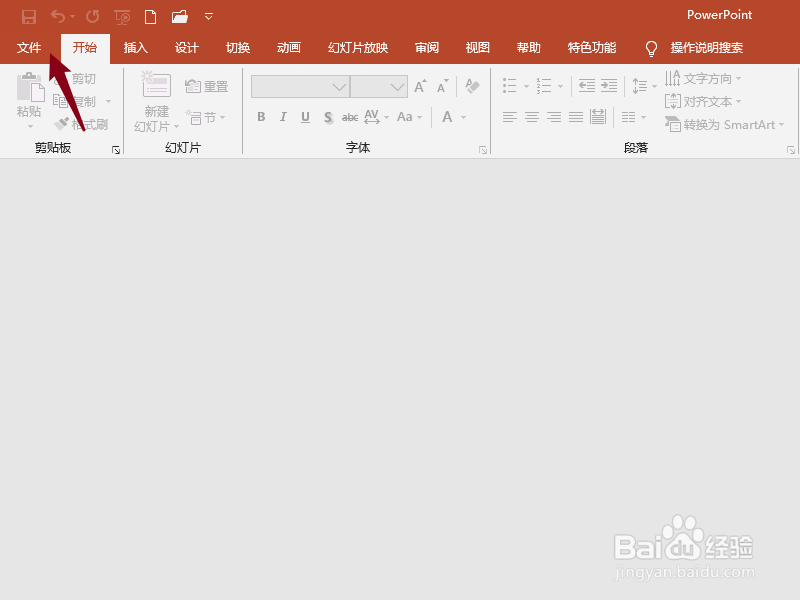Click the Undo arrow icon

point(58,17)
